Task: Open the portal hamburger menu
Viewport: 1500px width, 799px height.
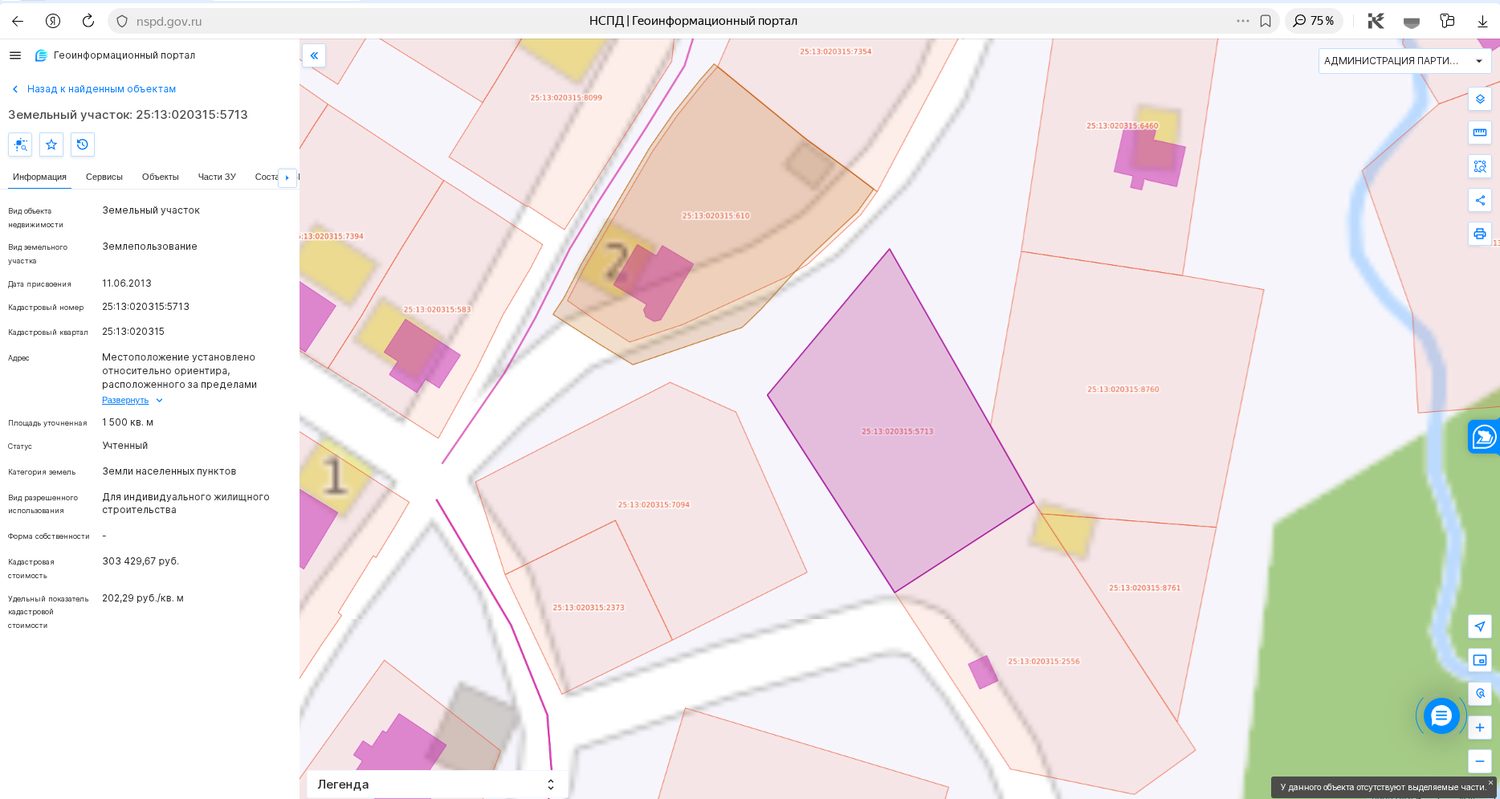Action: [15, 56]
